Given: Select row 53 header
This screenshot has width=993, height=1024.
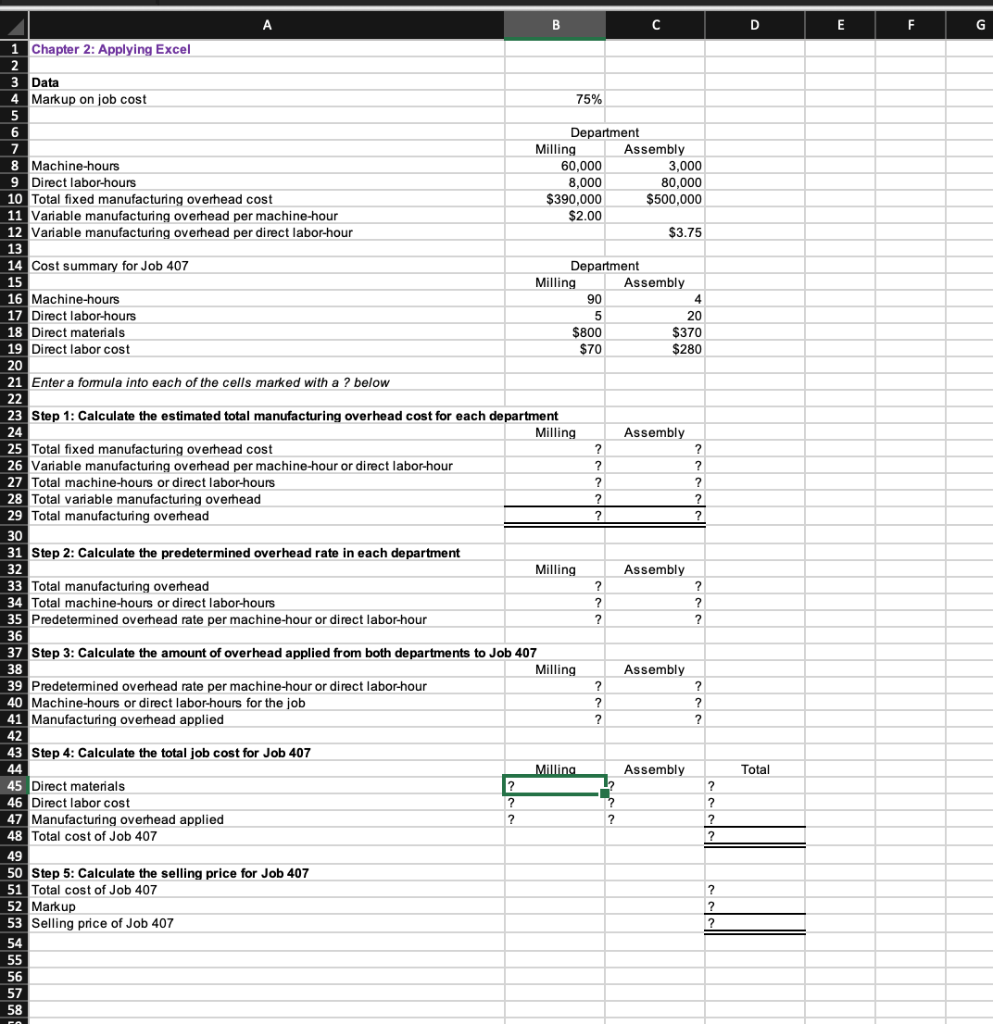Looking at the screenshot, I should click(x=14, y=923).
